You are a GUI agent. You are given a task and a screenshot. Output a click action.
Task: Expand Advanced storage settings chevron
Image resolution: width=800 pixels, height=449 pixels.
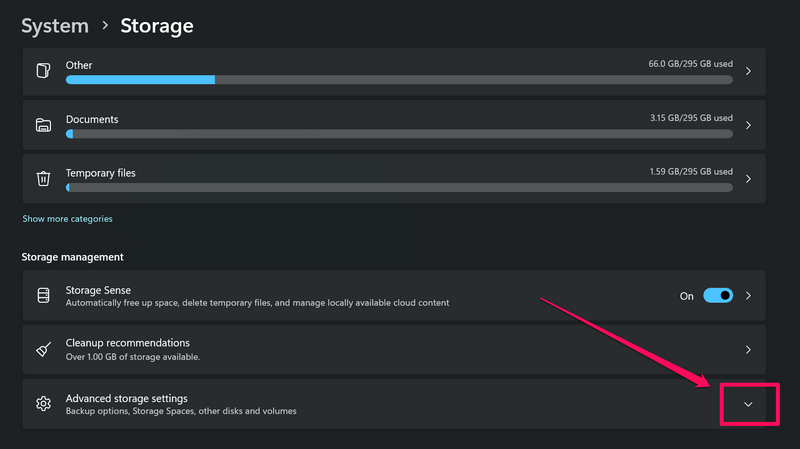tap(748, 404)
